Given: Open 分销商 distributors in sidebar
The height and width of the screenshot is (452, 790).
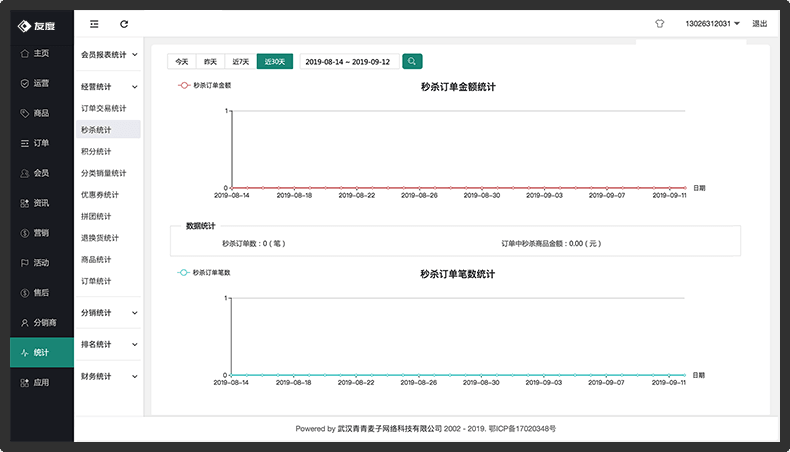Looking at the screenshot, I should (41, 322).
